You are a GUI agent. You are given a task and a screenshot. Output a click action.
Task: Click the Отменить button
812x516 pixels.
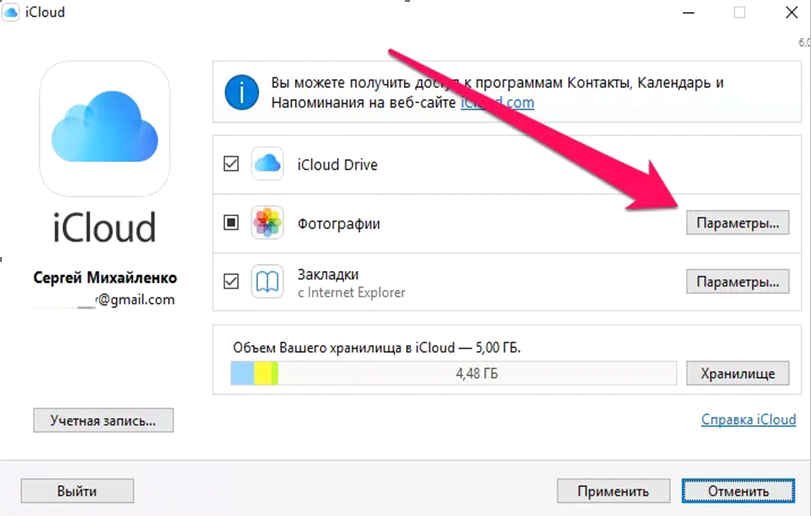pyautogui.click(x=738, y=491)
